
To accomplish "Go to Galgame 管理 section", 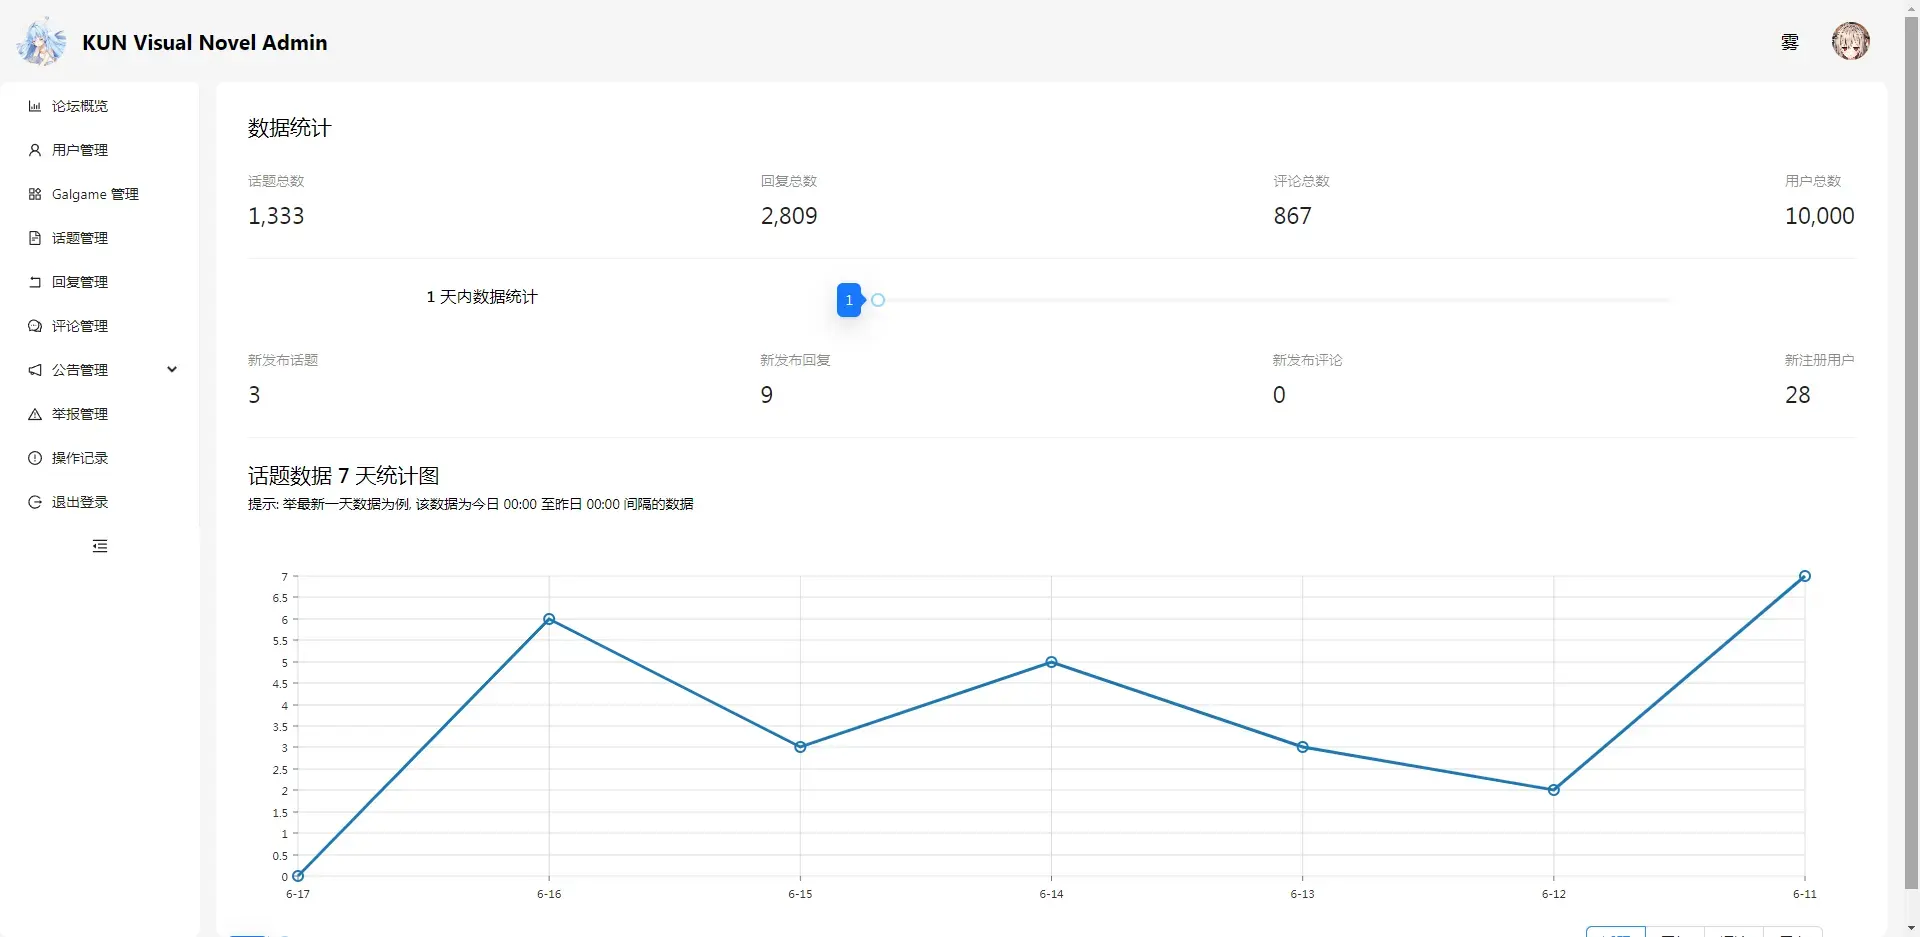I will tap(99, 194).
